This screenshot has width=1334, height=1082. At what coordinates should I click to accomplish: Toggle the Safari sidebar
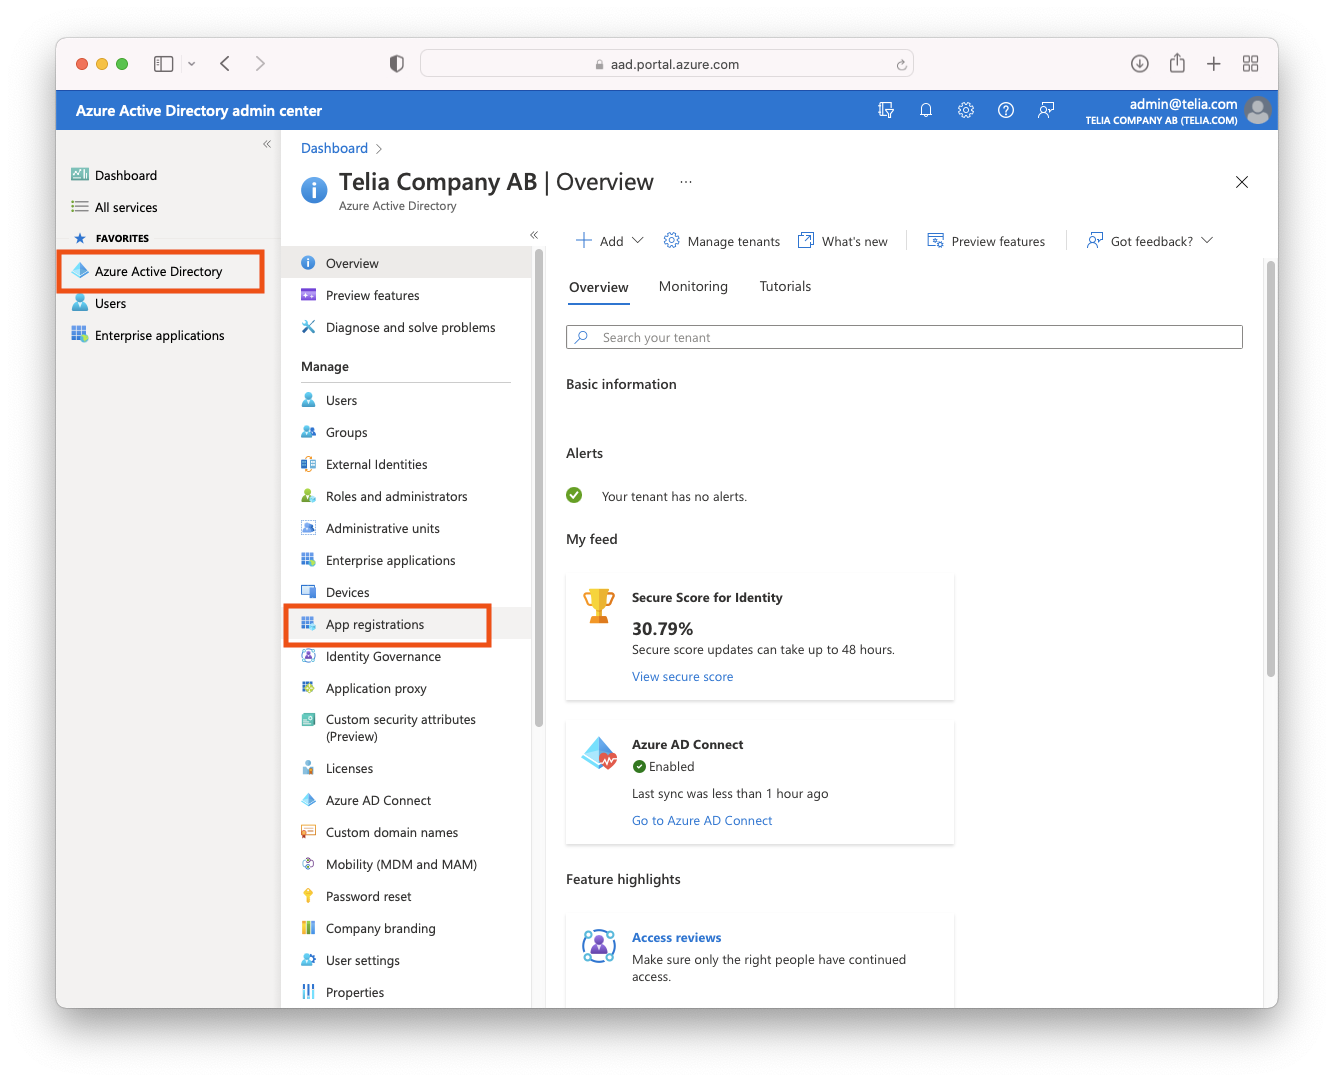(163, 64)
